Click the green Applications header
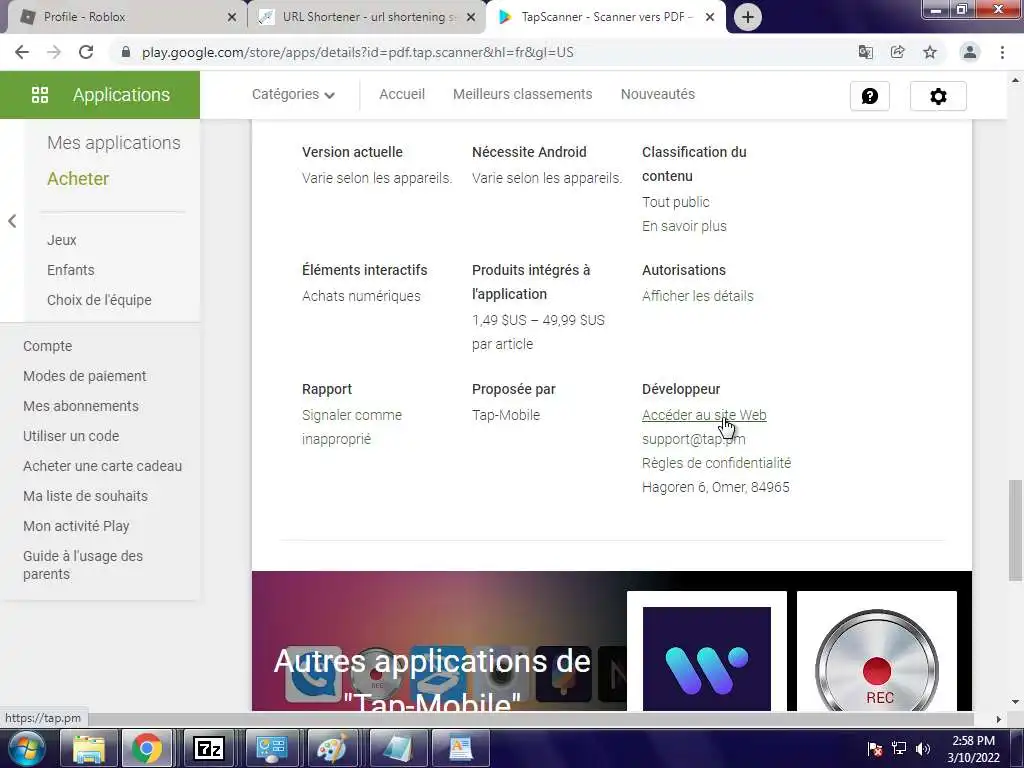 (x=100, y=95)
